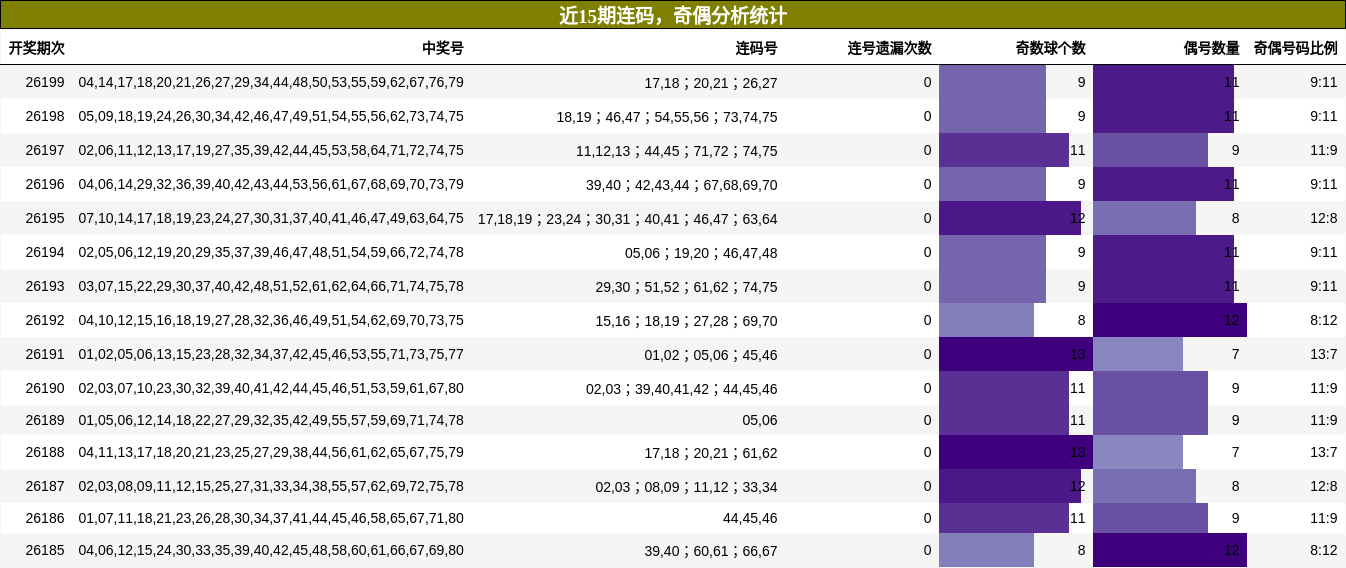Image resolution: width=1346 pixels, height=568 pixels.
Task: Click consecutive cell 39,40;60,61;66,67
Action: pos(711,551)
